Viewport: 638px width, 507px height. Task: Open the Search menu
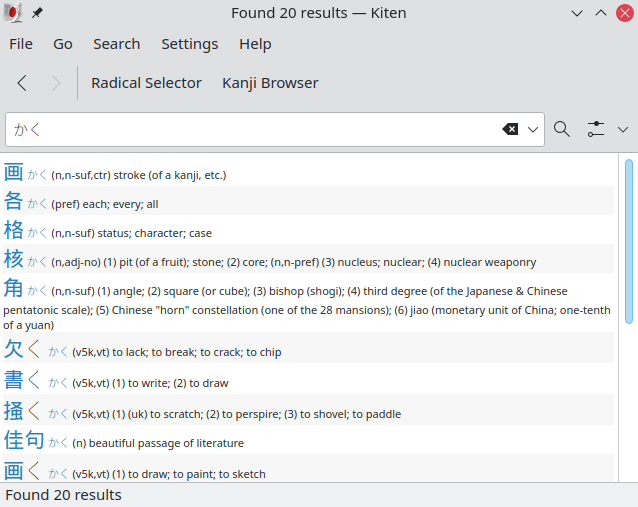[x=116, y=44]
